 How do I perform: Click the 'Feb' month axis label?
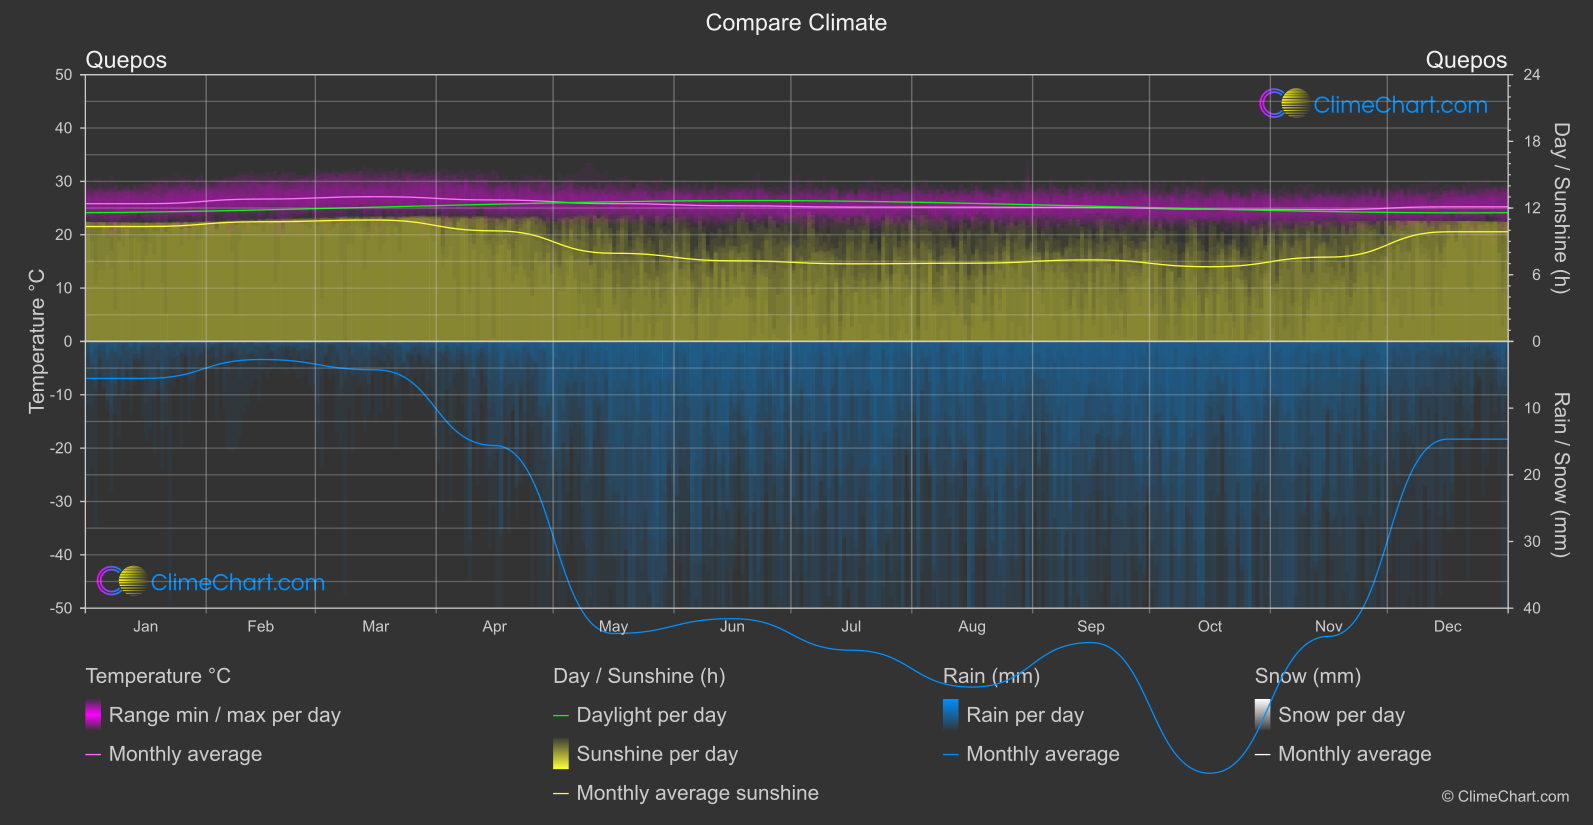click(x=260, y=626)
